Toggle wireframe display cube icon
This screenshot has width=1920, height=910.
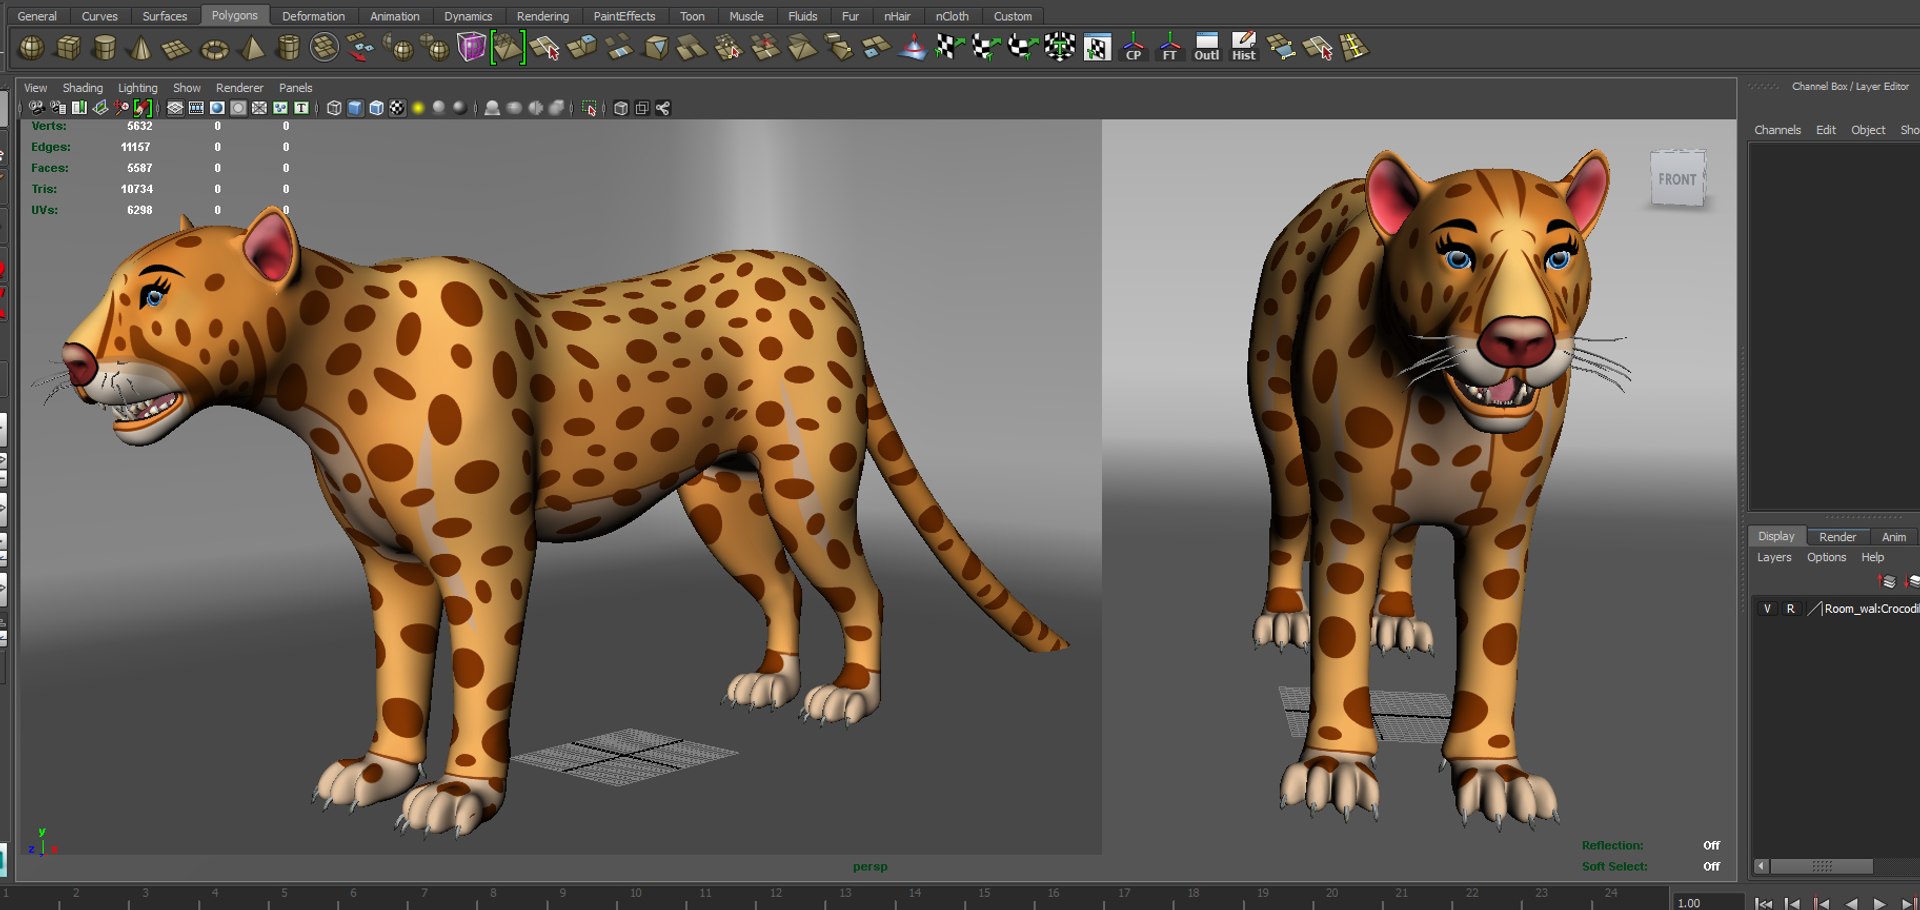click(334, 108)
